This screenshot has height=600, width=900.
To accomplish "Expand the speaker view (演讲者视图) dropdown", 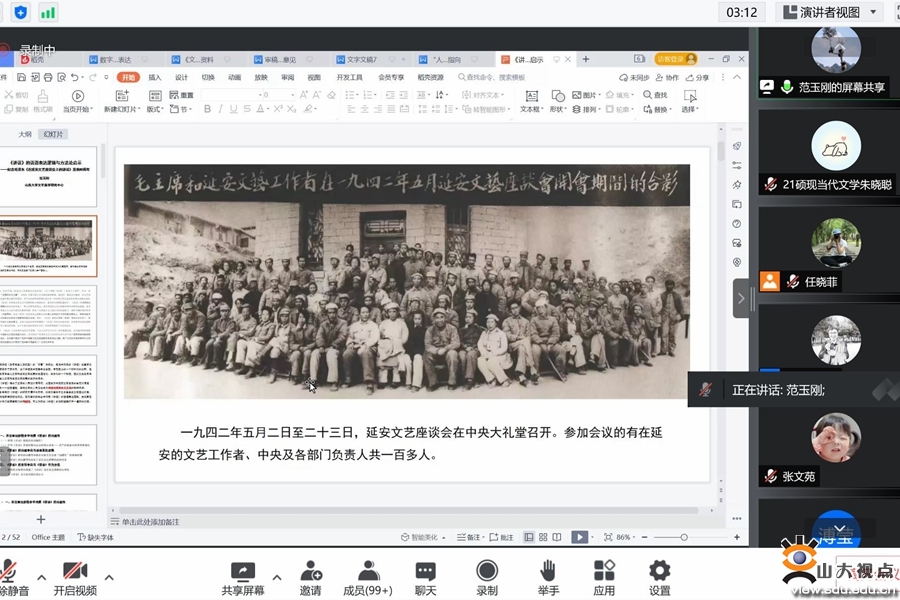I will tap(874, 12).
